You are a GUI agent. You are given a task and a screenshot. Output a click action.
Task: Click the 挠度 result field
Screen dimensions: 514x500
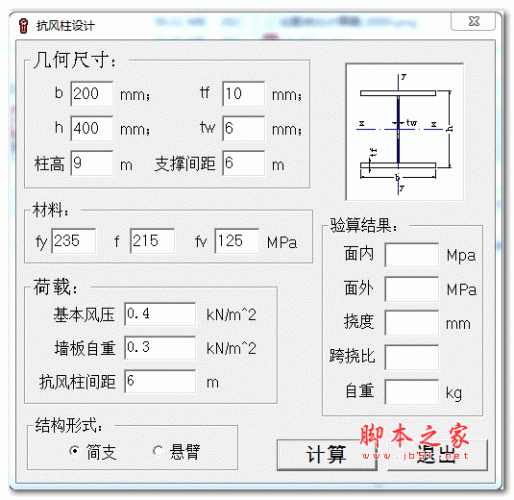coord(412,323)
